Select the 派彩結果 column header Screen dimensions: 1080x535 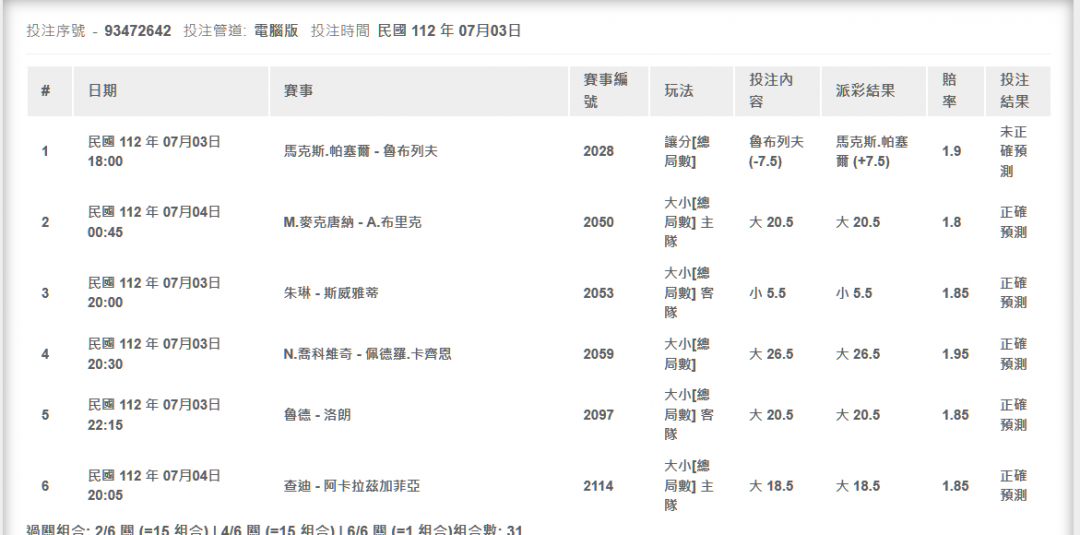(865, 91)
